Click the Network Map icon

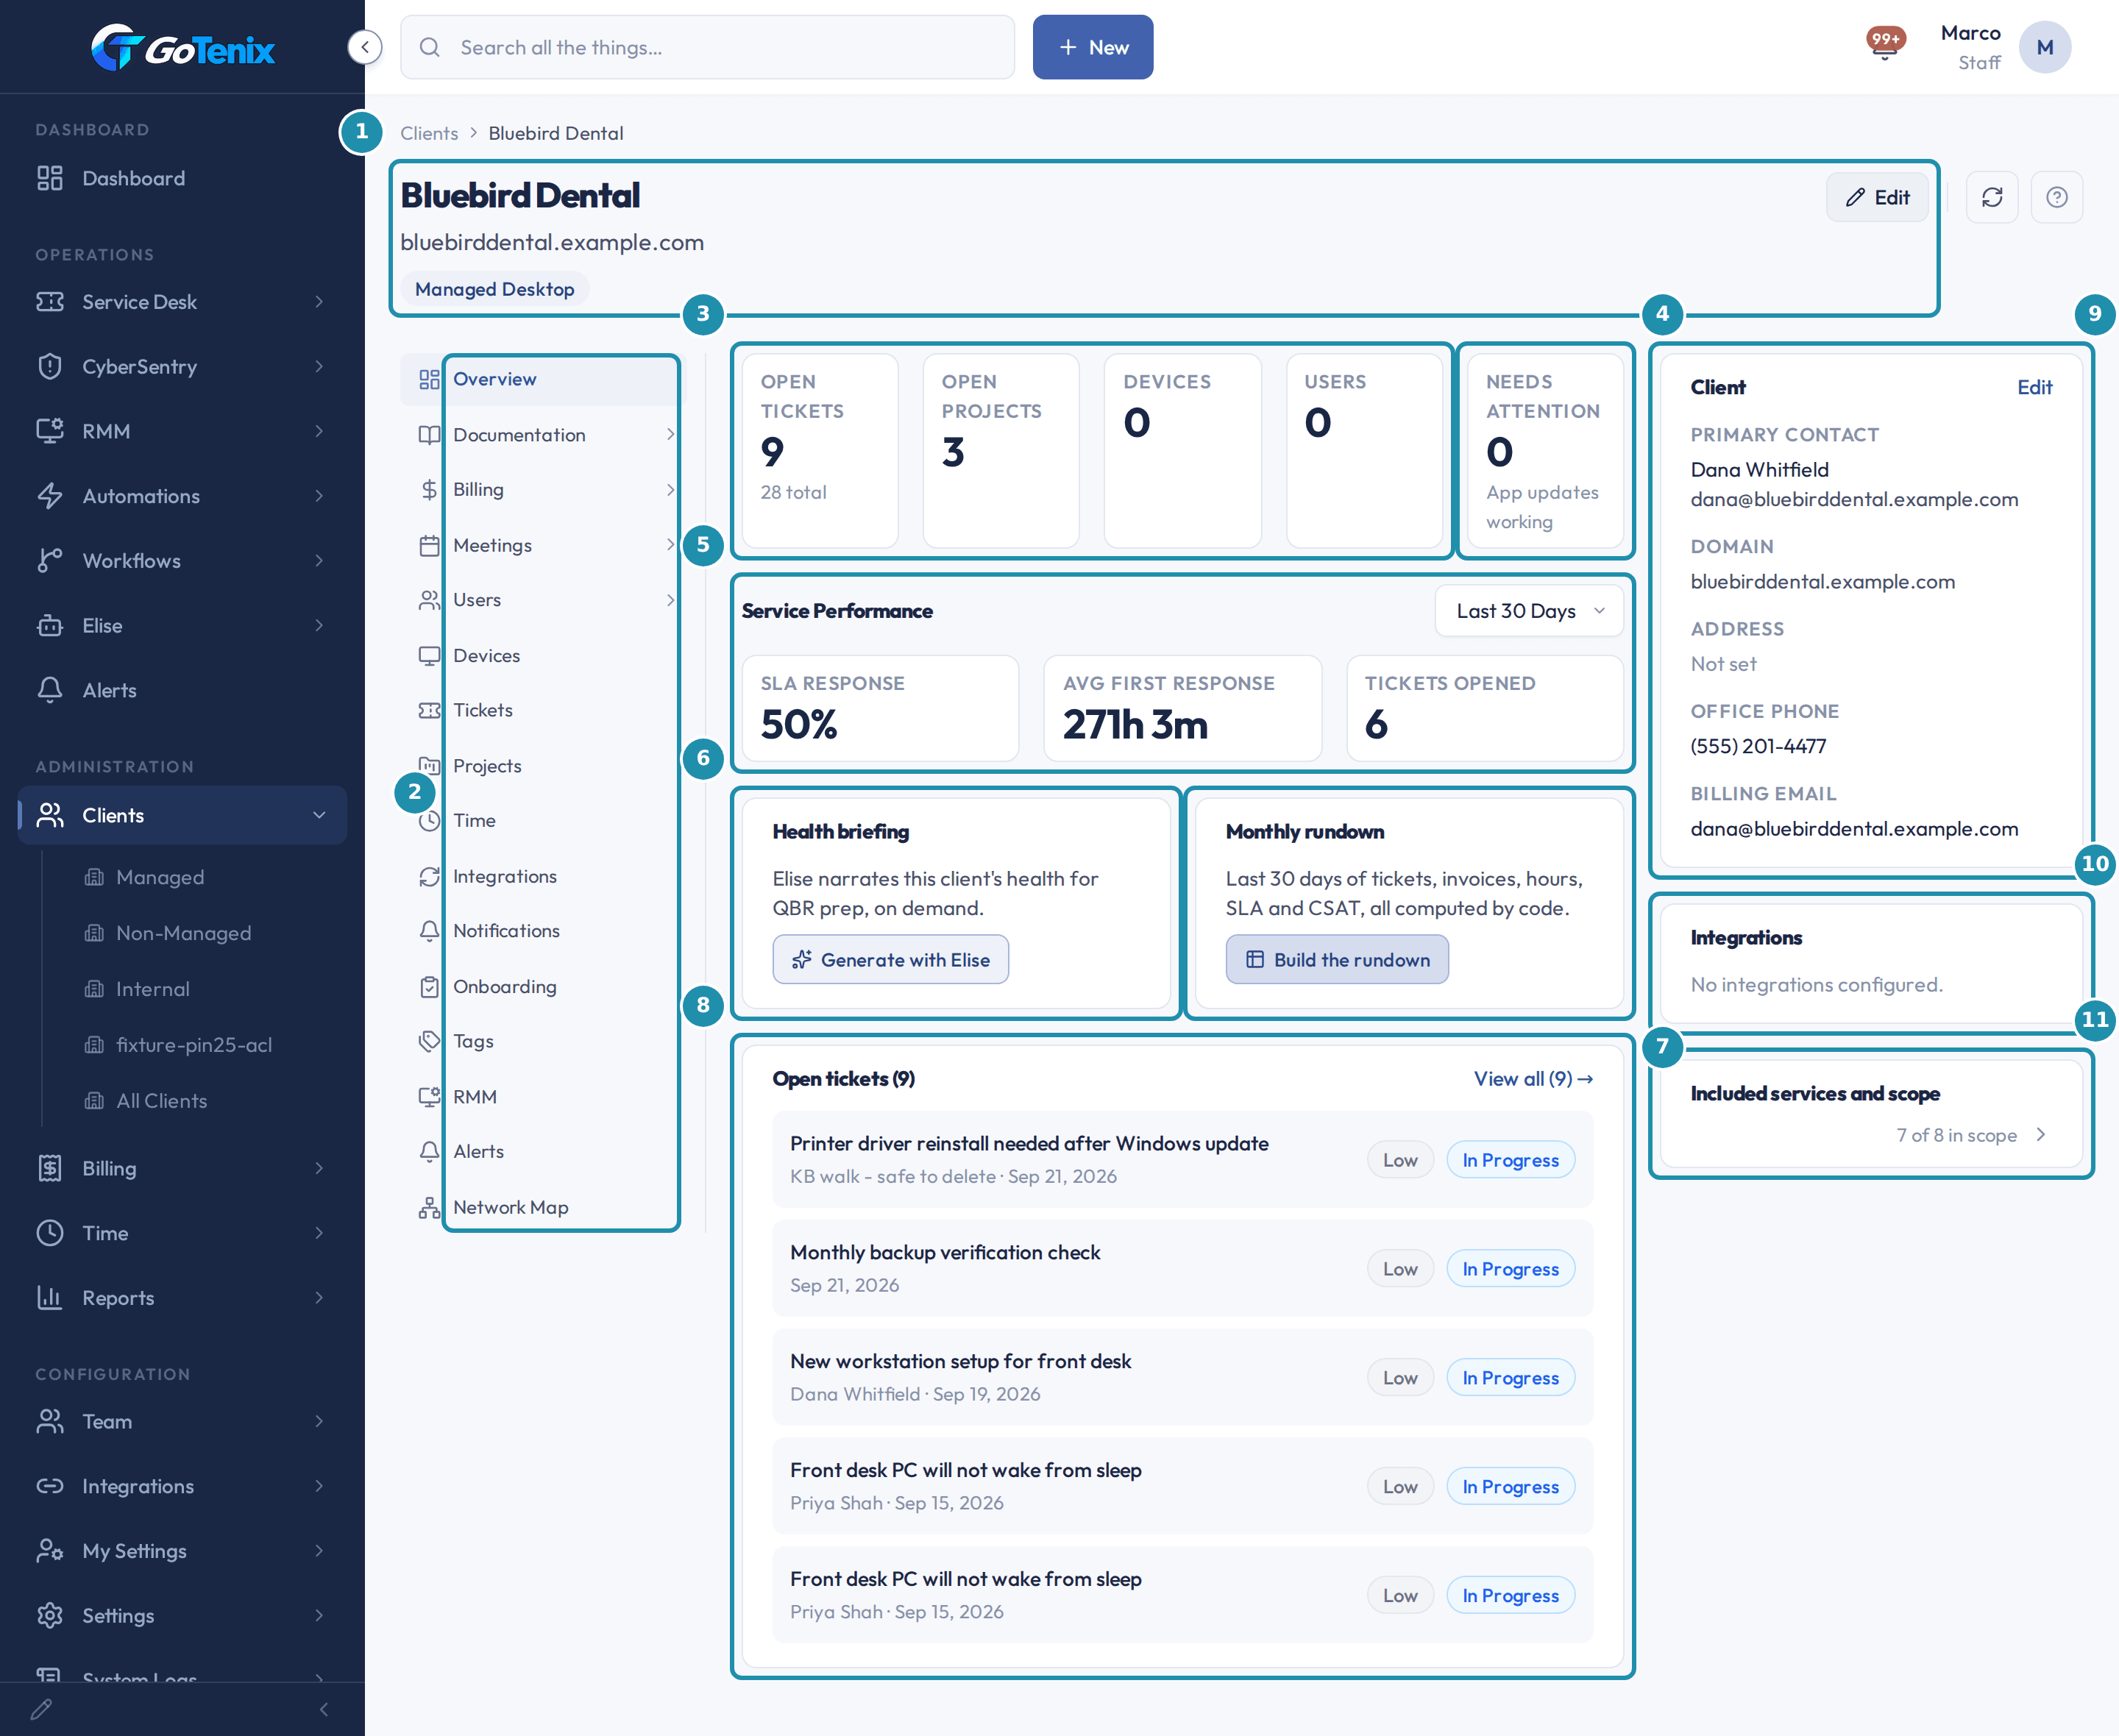[x=429, y=1208]
